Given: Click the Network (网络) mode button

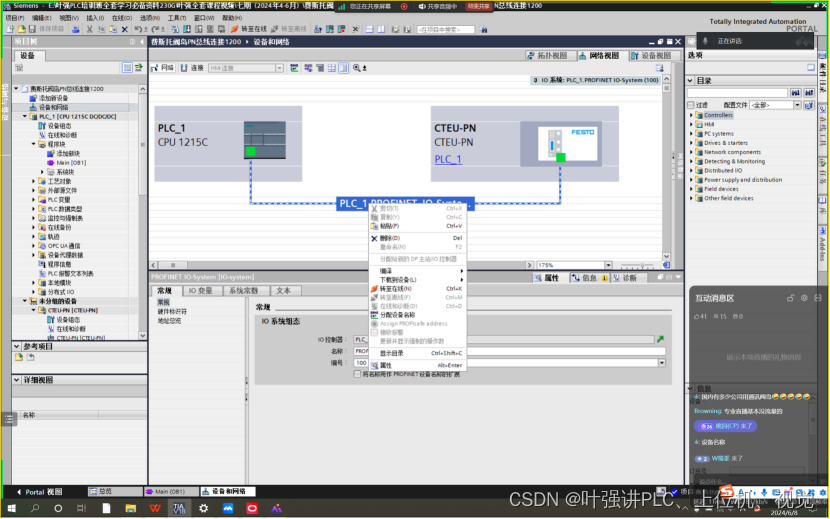Looking at the screenshot, I should click(x=163, y=68).
